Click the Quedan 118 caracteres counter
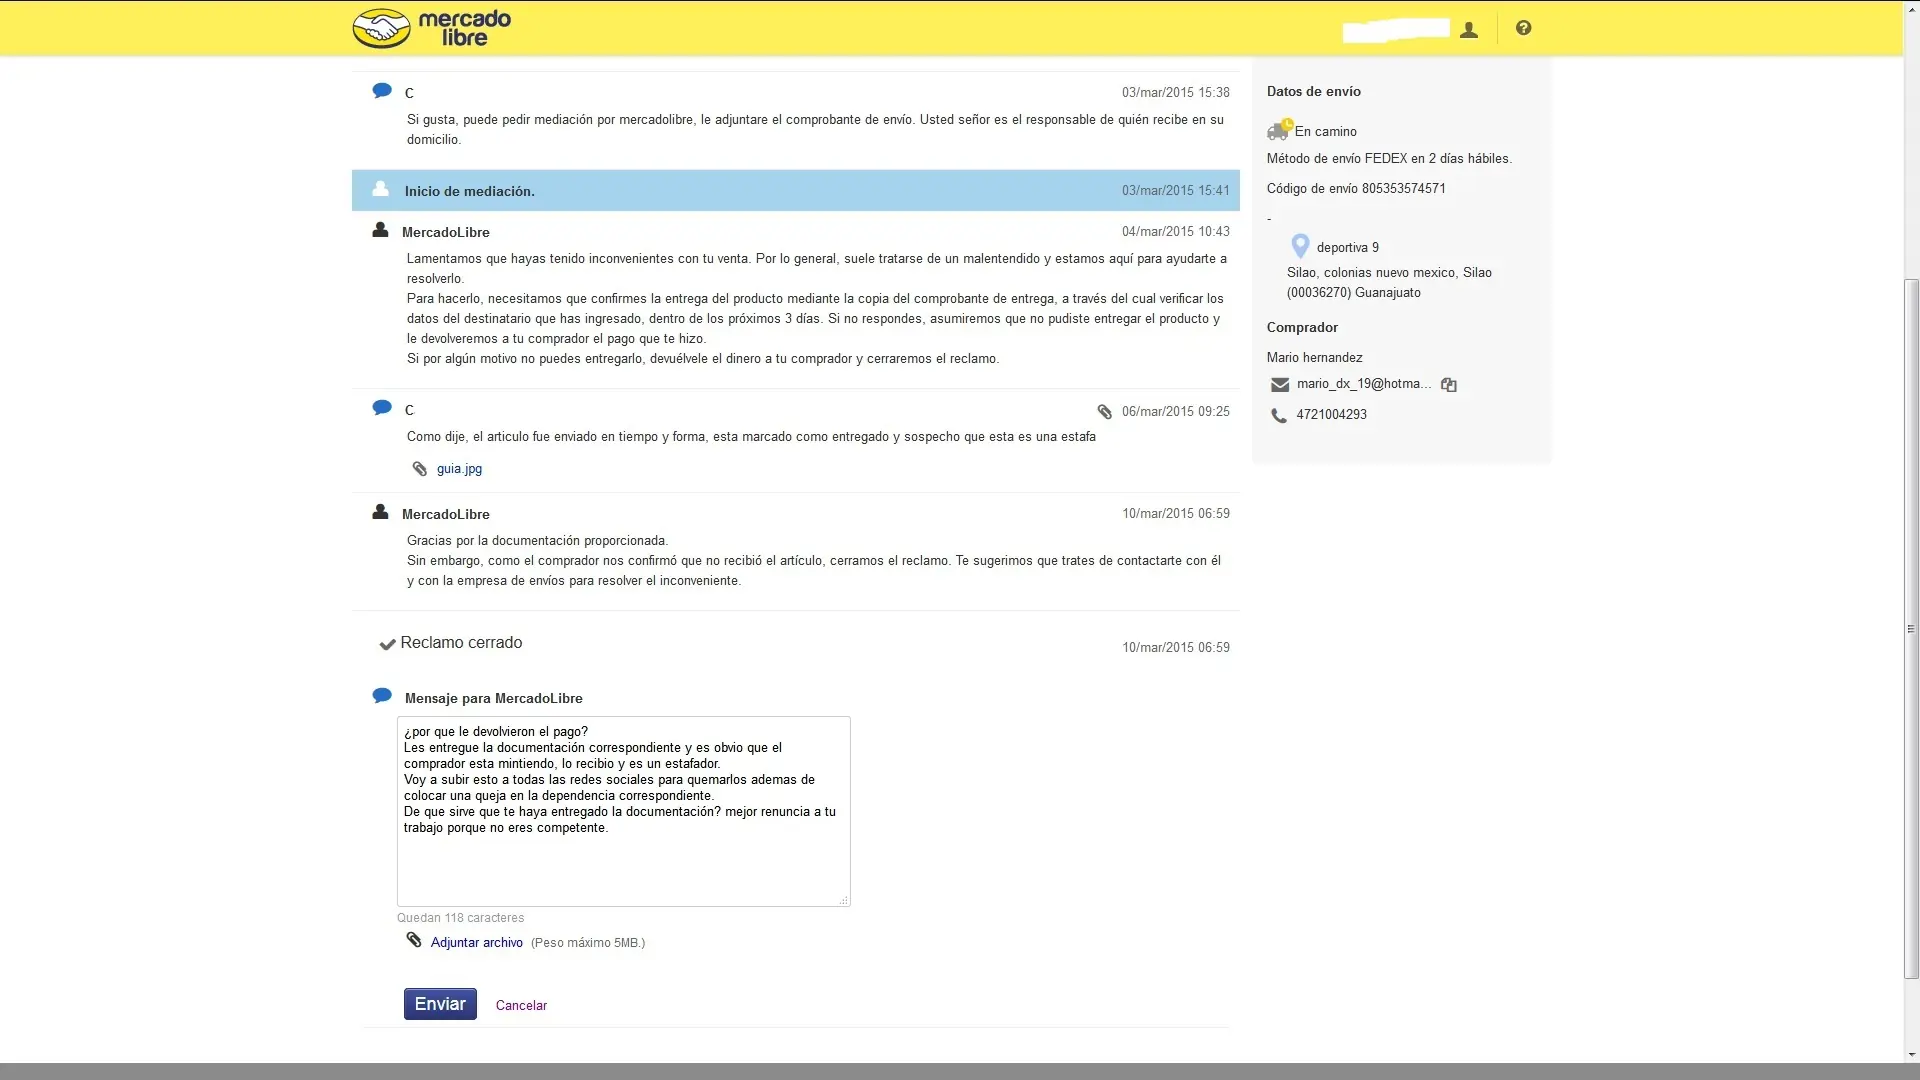The image size is (1920, 1080). [460, 918]
